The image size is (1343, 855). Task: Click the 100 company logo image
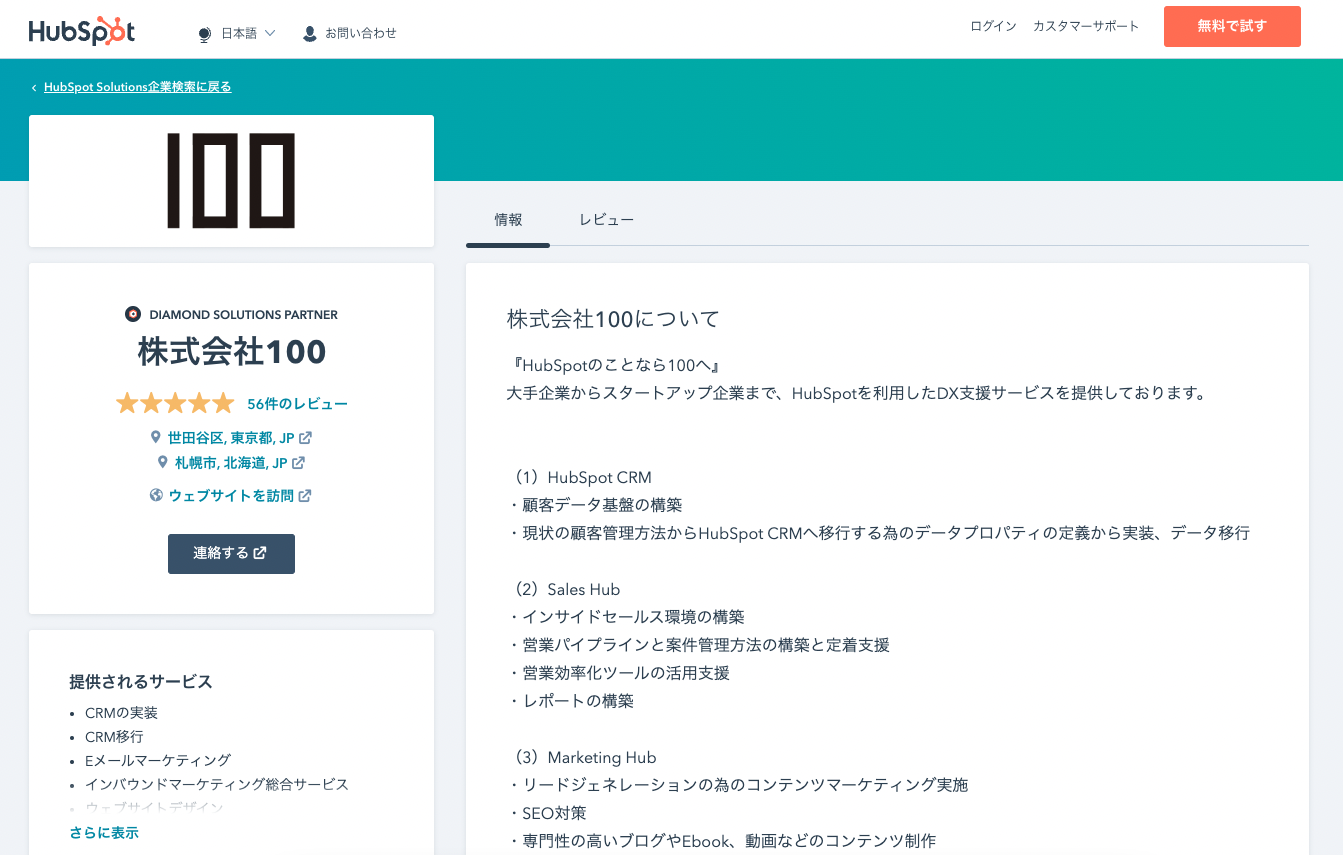pyautogui.click(x=231, y=180)
